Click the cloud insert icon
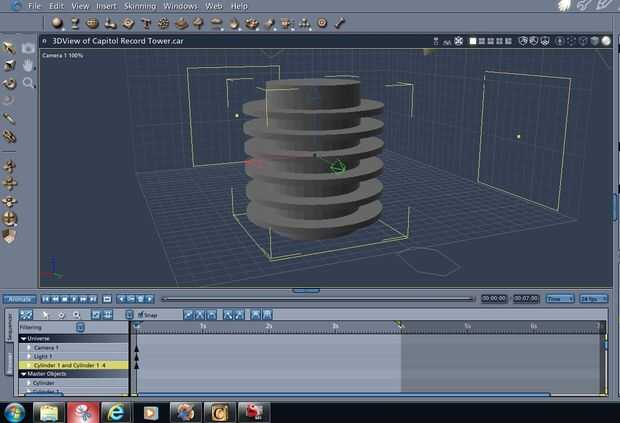This screenshot has width=620, height=423. (x=216, y=23)
